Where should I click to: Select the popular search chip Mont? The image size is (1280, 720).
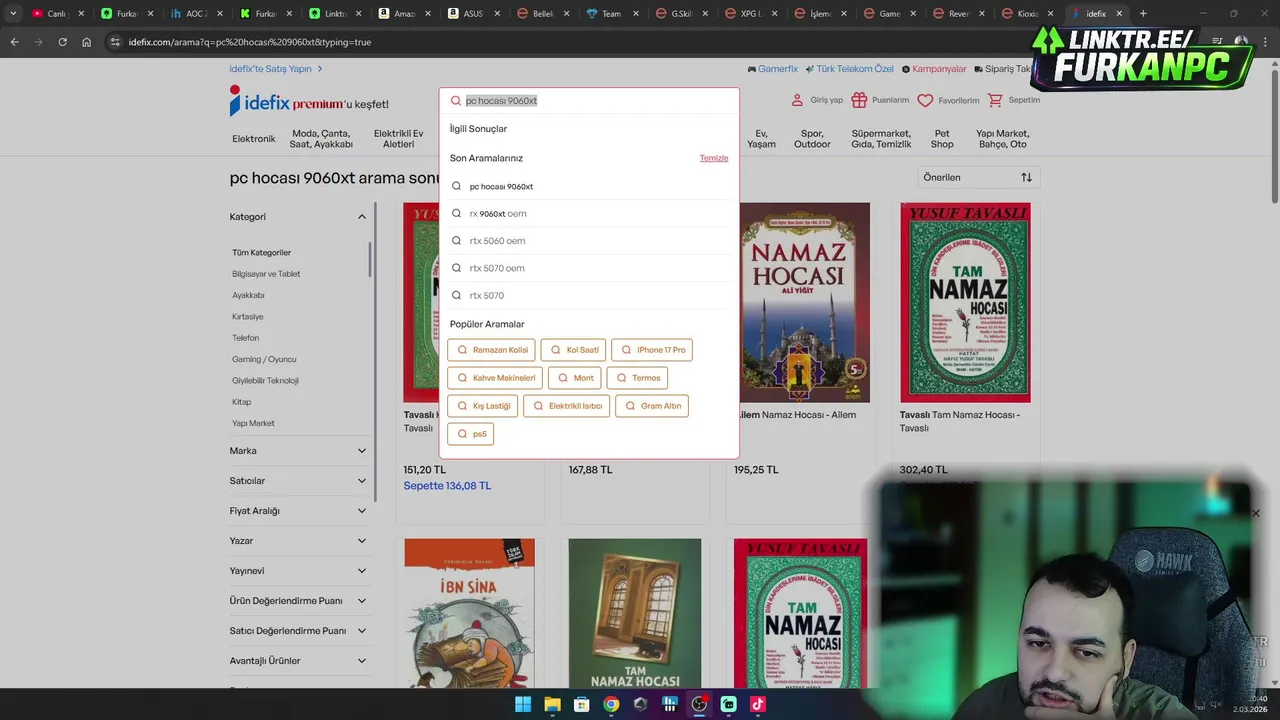[x=575, y=378]
